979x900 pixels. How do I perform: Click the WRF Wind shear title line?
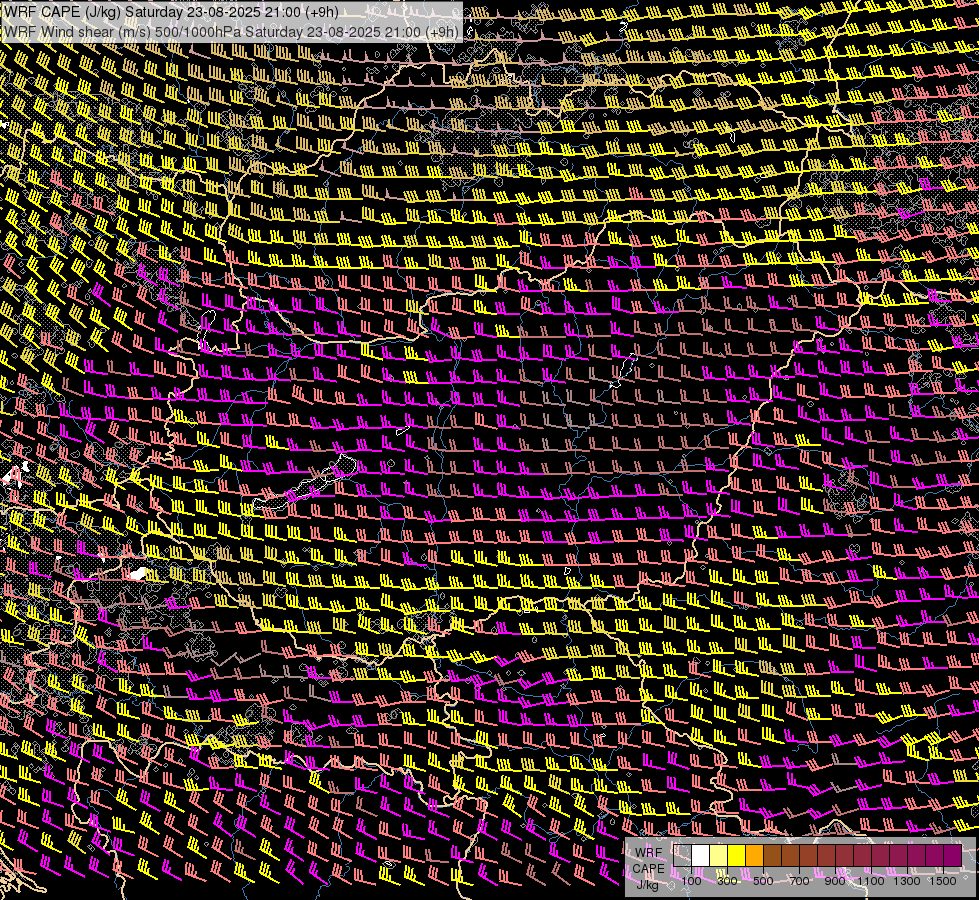tap(232, 31)
